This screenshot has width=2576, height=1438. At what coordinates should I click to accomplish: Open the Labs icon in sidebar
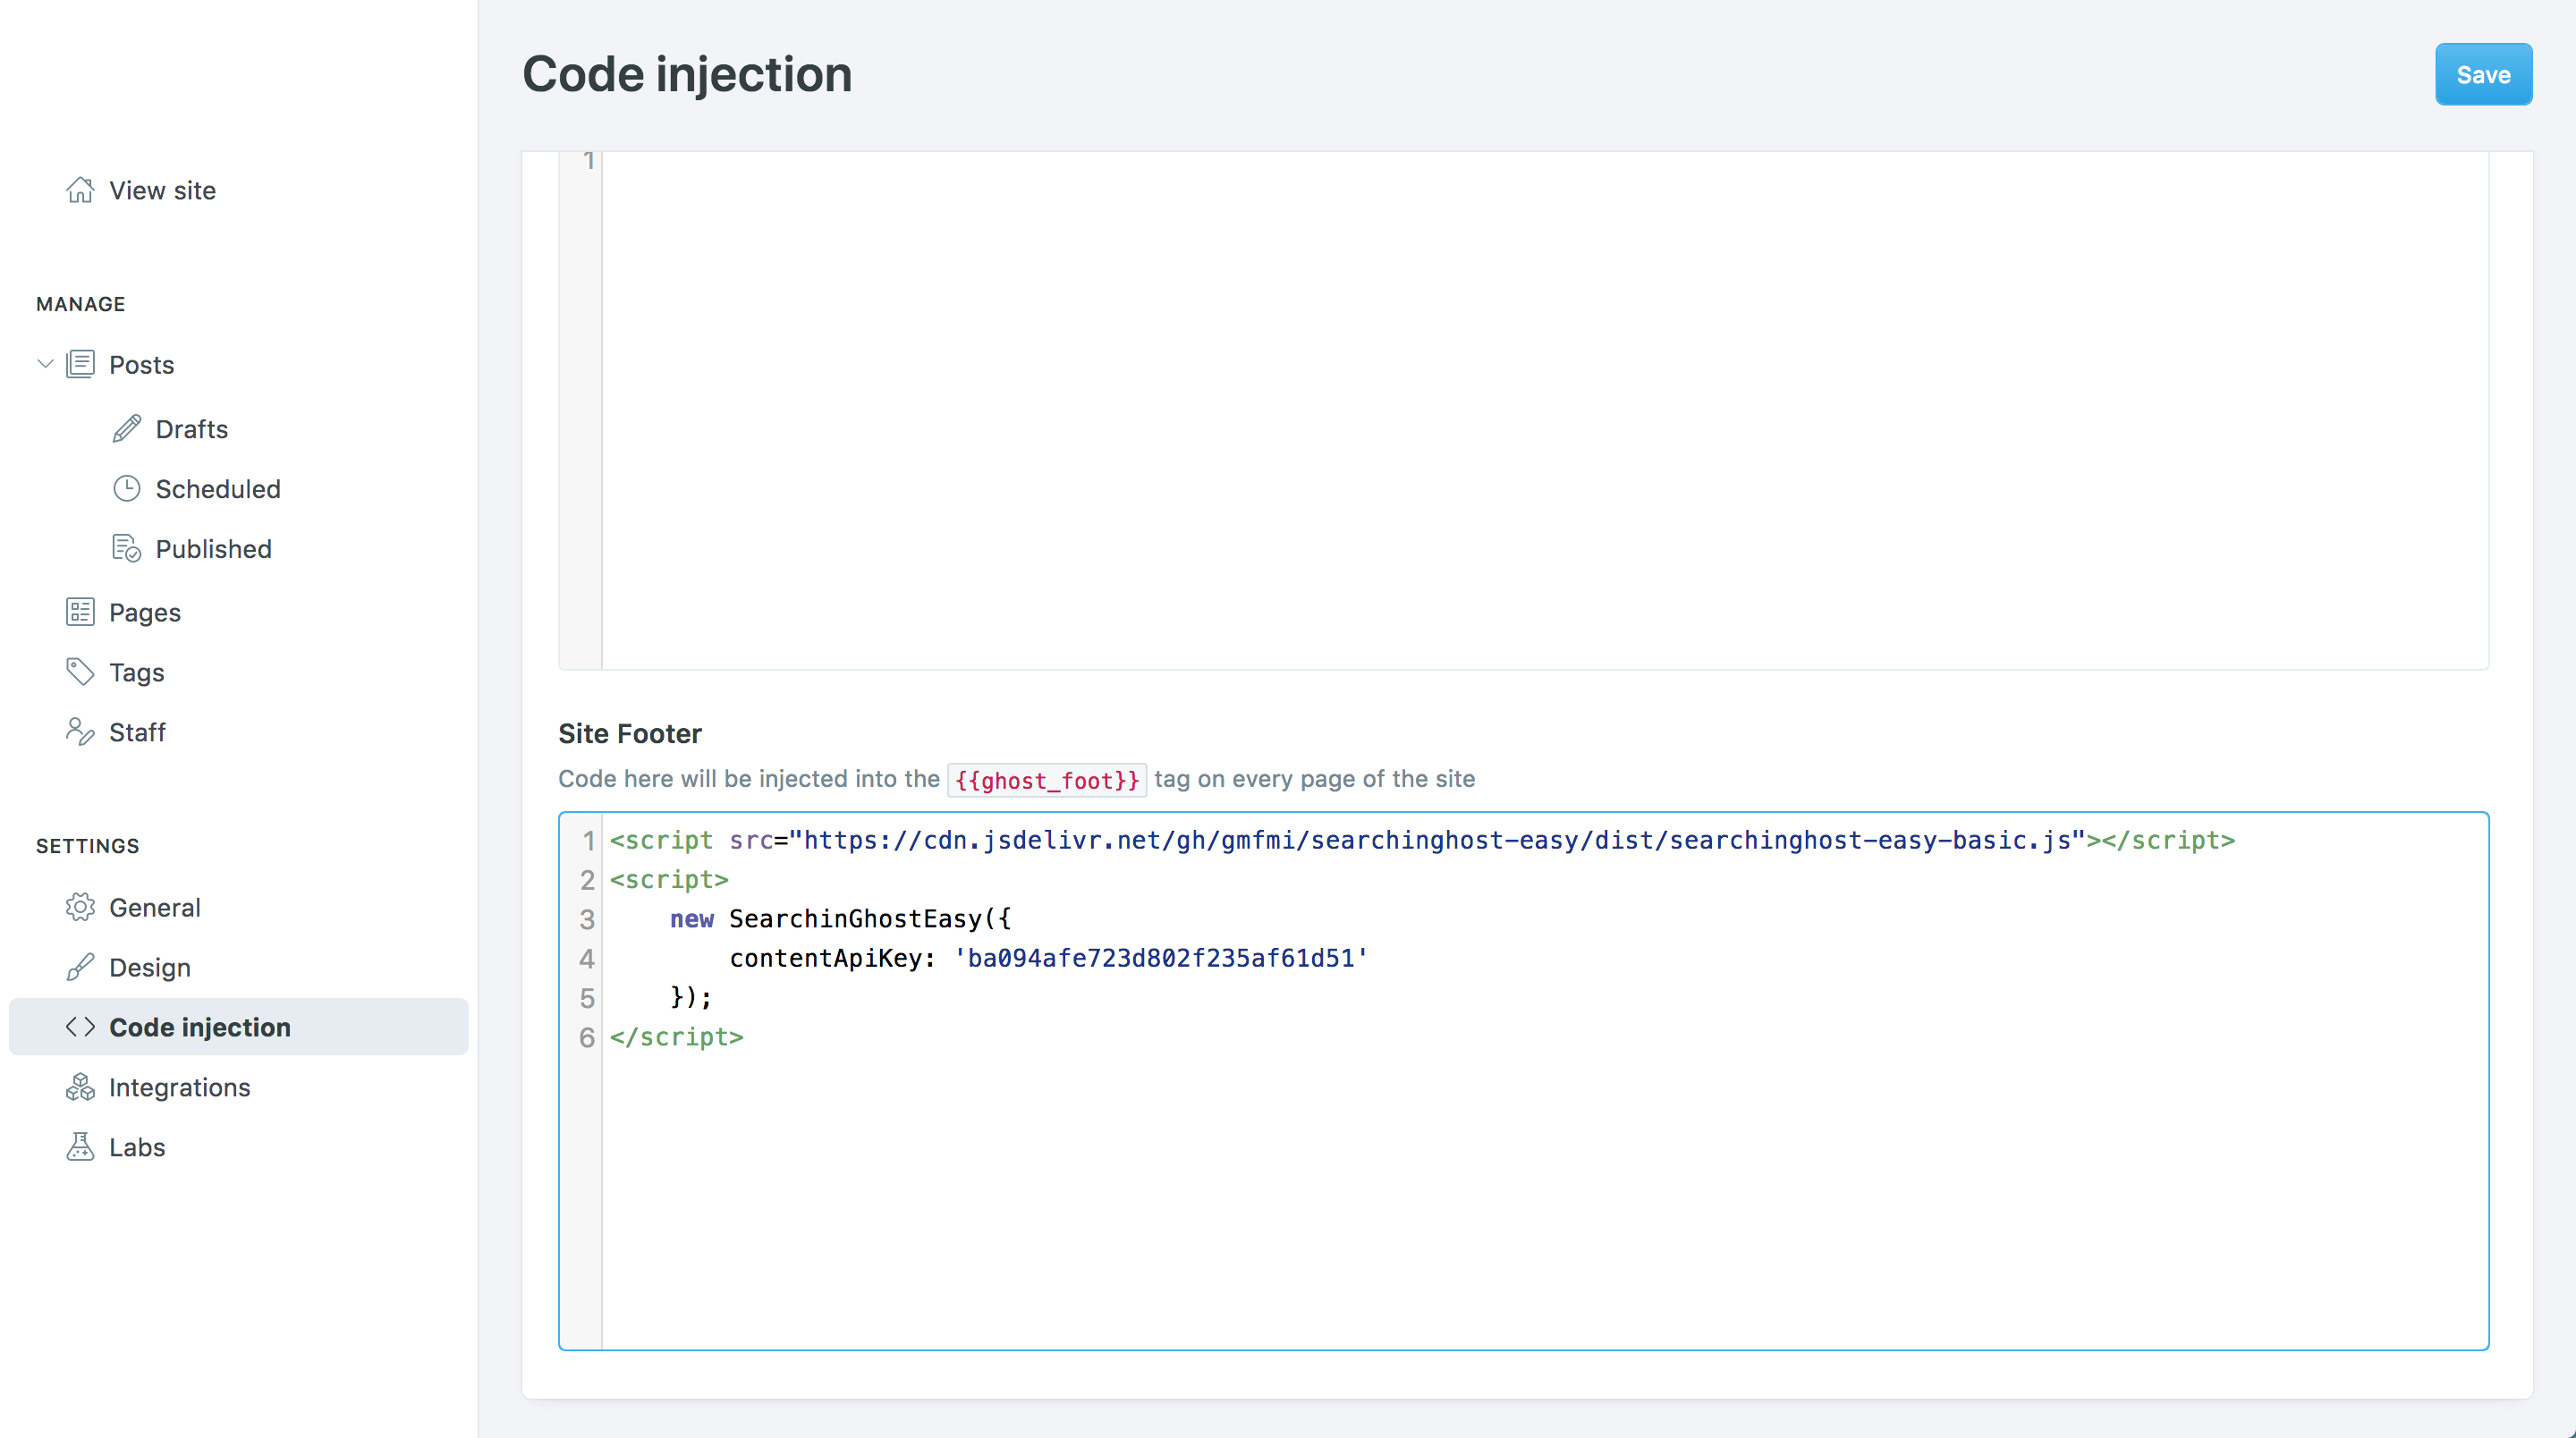click(x=80, y=1146)
